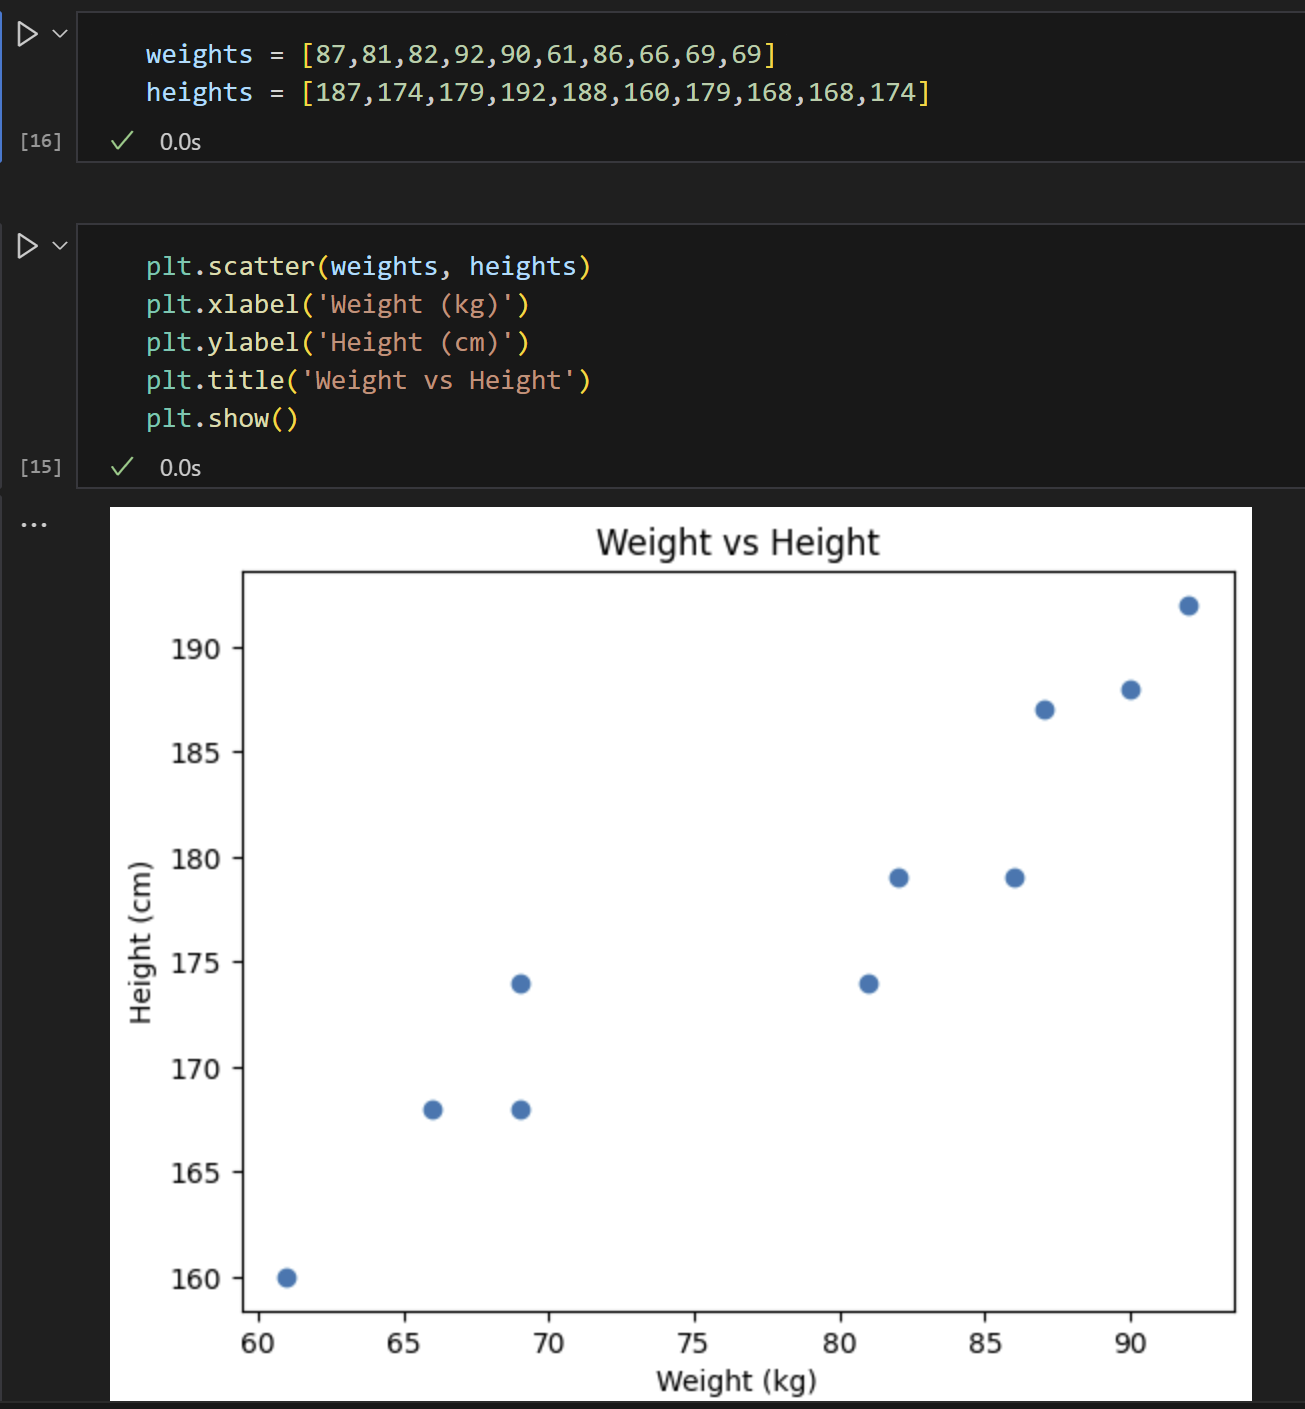Image resolution: width=1305 pixels, height=1409 pixels.
Task: Click the execution count [16] label
Action: pyautogui.click(x=41, y=141)
